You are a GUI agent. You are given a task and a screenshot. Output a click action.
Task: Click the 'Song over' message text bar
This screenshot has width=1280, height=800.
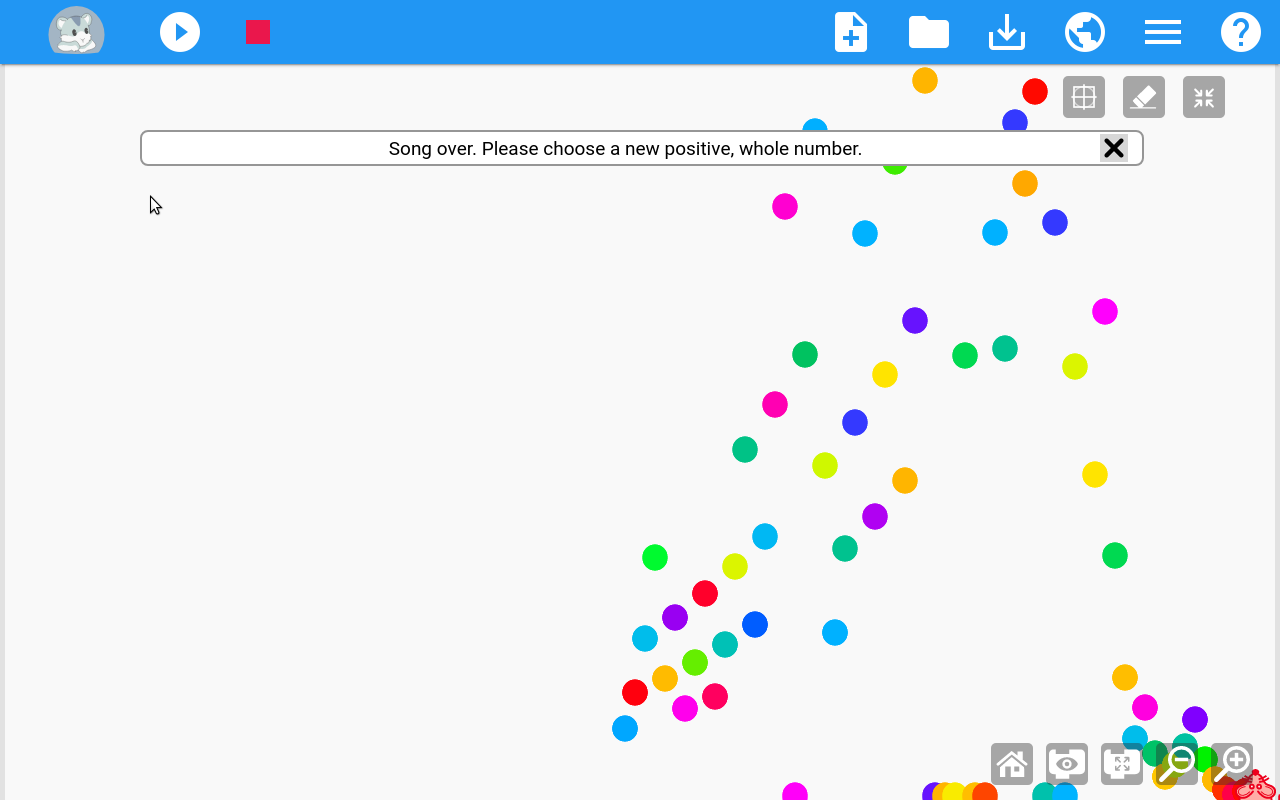[x=624, y=148]
